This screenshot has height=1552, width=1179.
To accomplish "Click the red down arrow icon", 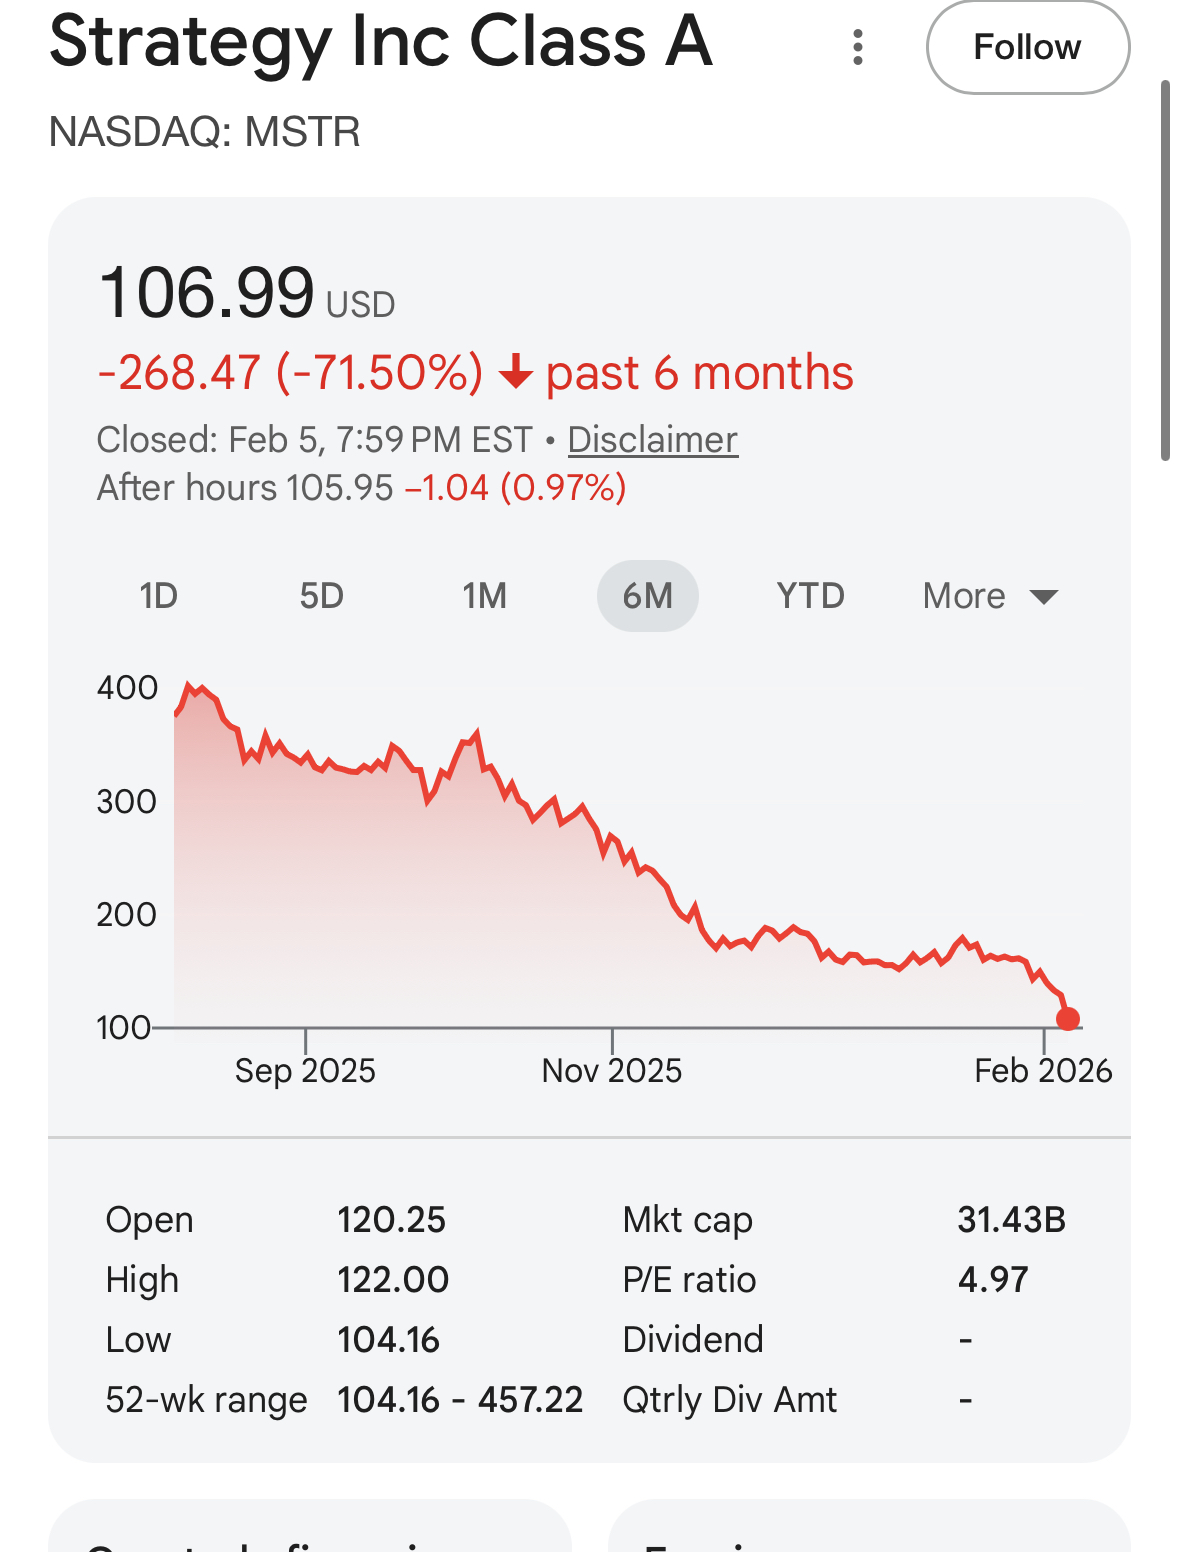I will pos(515,373).
